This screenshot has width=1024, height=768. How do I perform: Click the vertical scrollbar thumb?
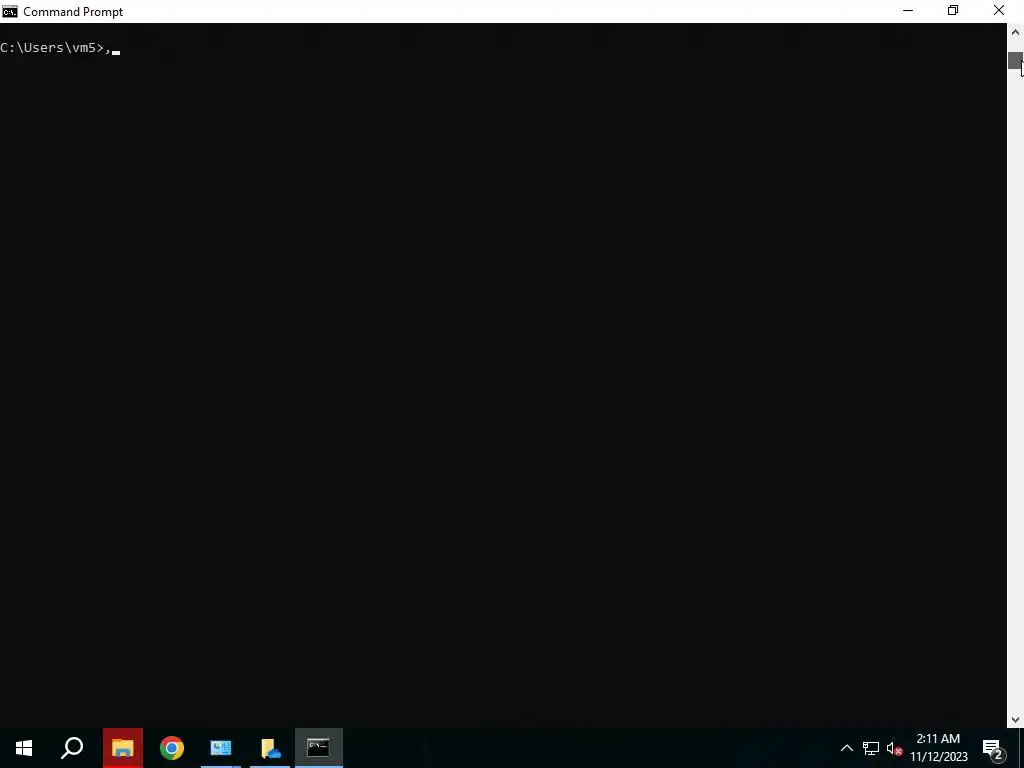(x=1016, y=60)
